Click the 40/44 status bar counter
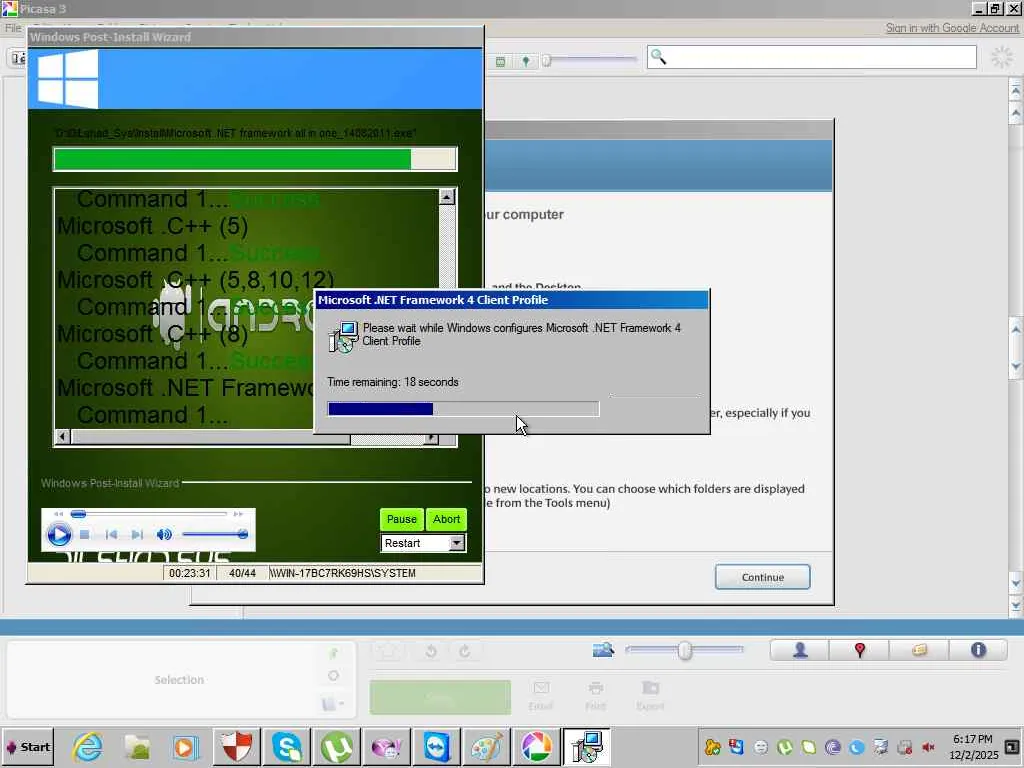This screenshot has height=768, width=1024. (242, 573)
